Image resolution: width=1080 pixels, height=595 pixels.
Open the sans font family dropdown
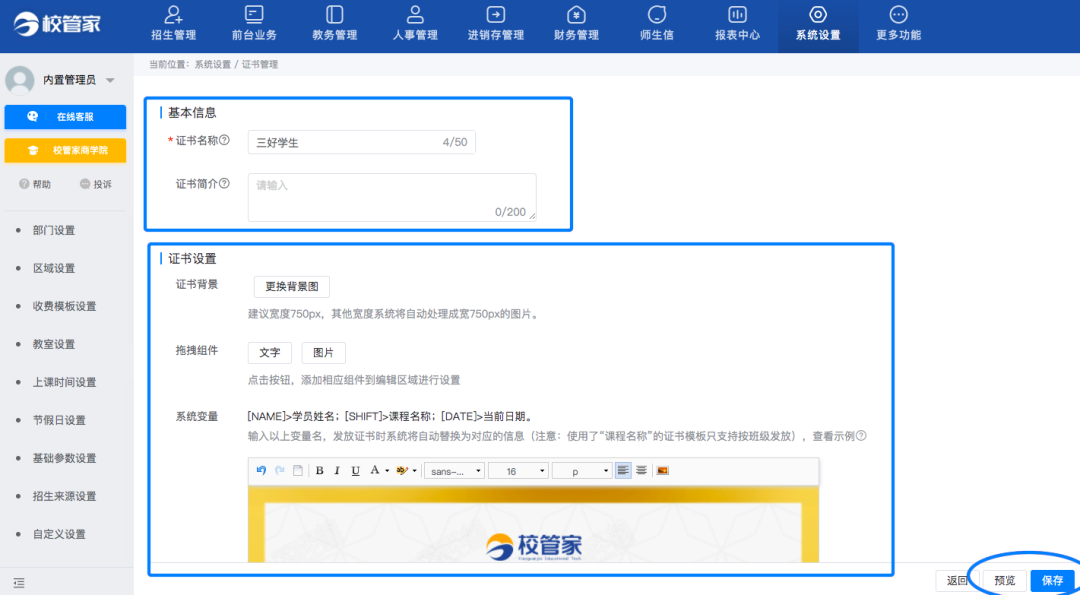coord(454,470)
